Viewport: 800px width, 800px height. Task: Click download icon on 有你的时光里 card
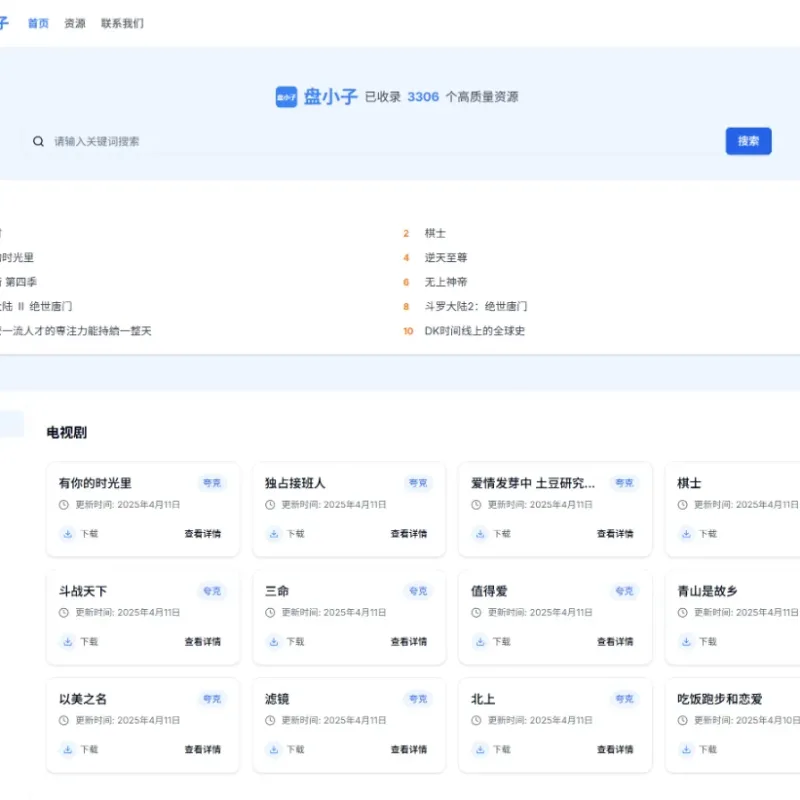(67, 534)
